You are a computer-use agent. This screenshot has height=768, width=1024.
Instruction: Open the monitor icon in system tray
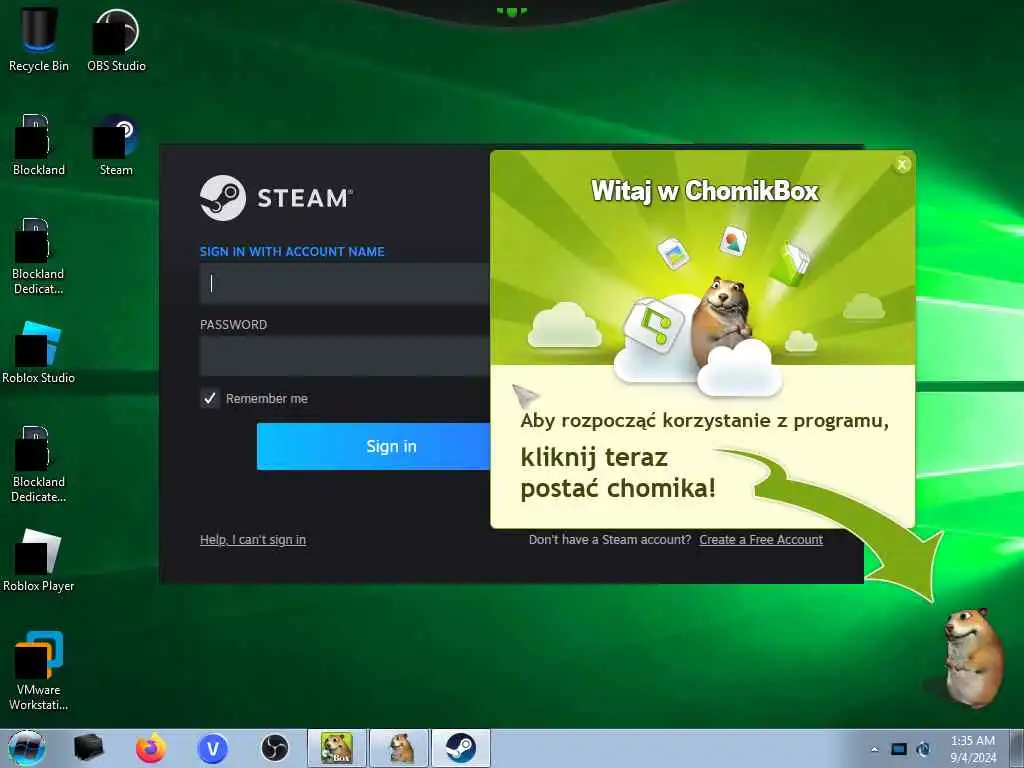pos(899,749)
